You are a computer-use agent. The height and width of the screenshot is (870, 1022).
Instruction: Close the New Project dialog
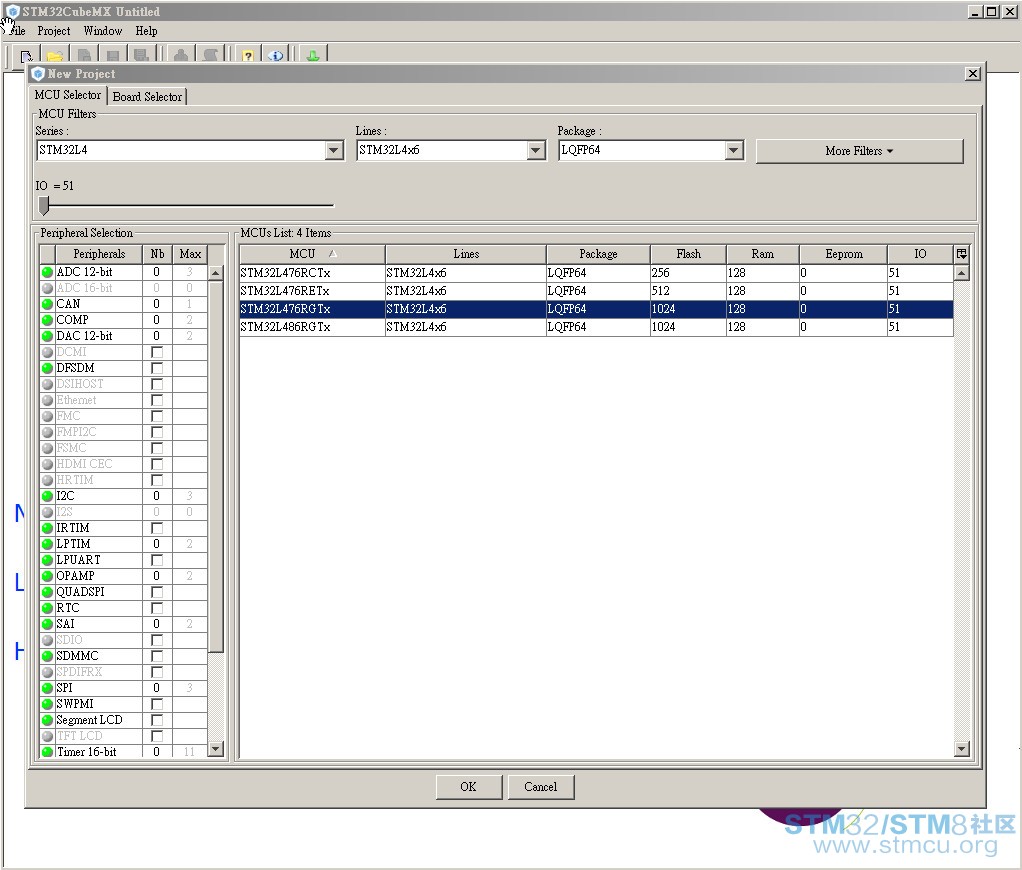click(972, 74)
